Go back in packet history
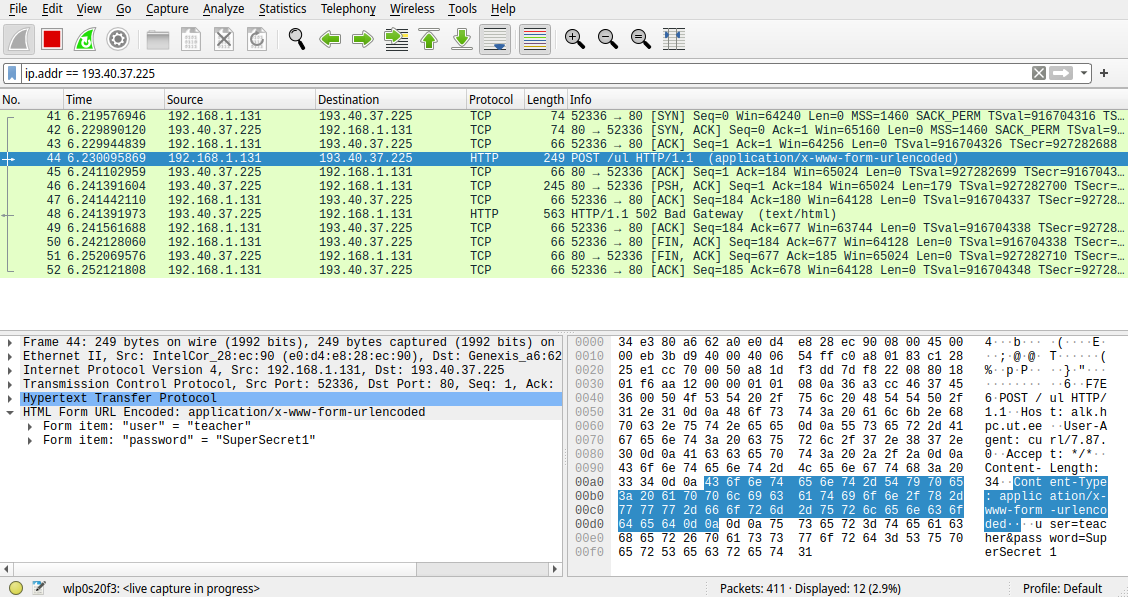This screenshot has width=1128, height=597. [330, 39]
